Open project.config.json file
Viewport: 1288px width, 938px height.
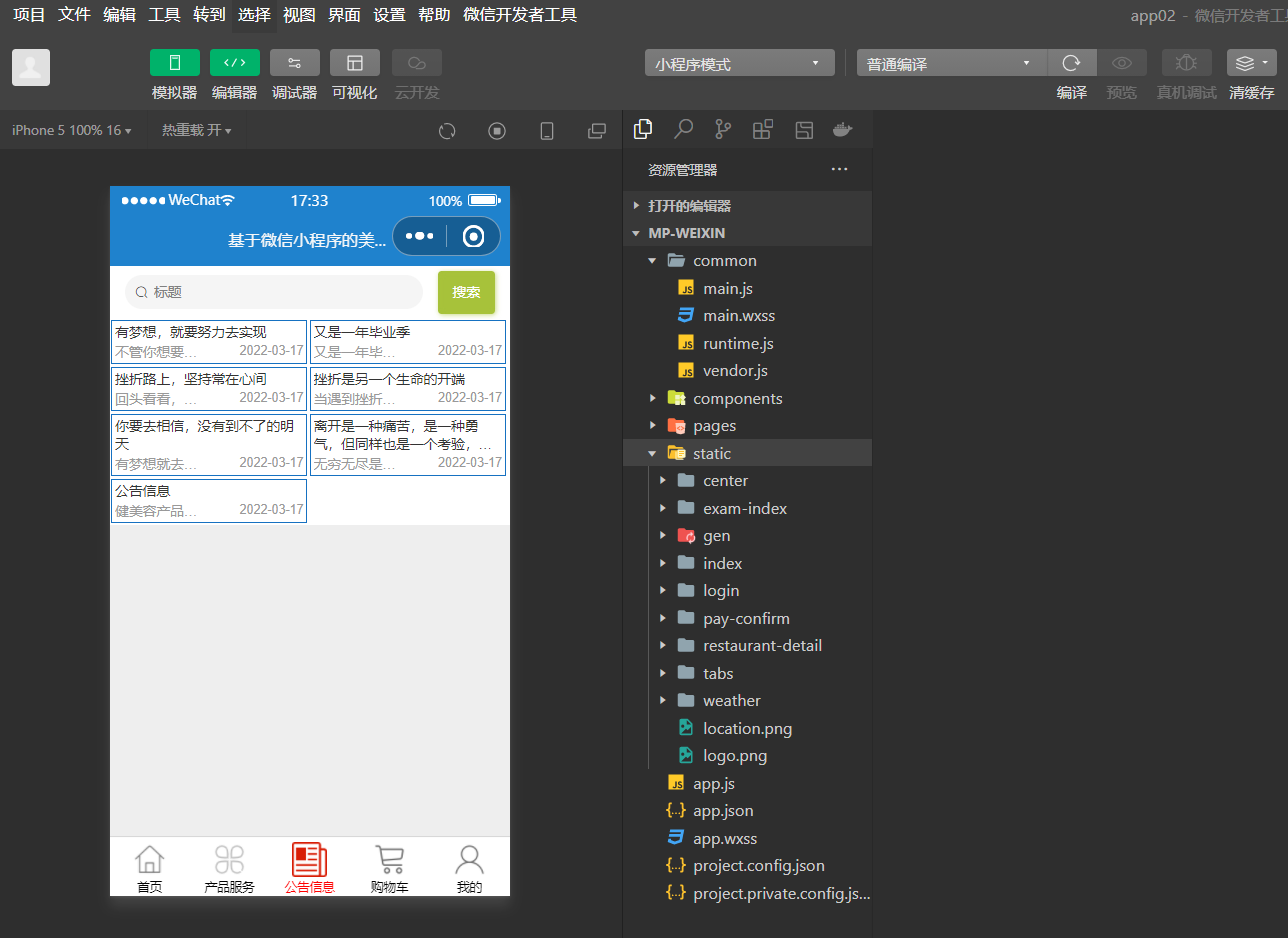747,866
